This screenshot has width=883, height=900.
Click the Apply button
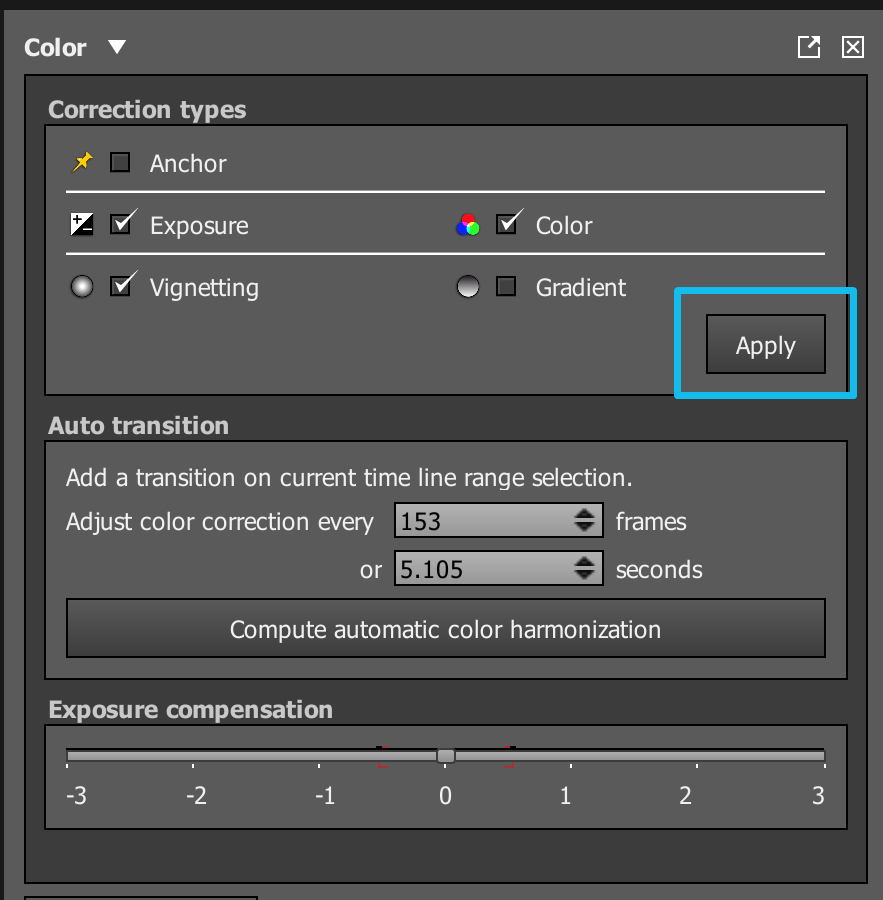coord(765,344)
